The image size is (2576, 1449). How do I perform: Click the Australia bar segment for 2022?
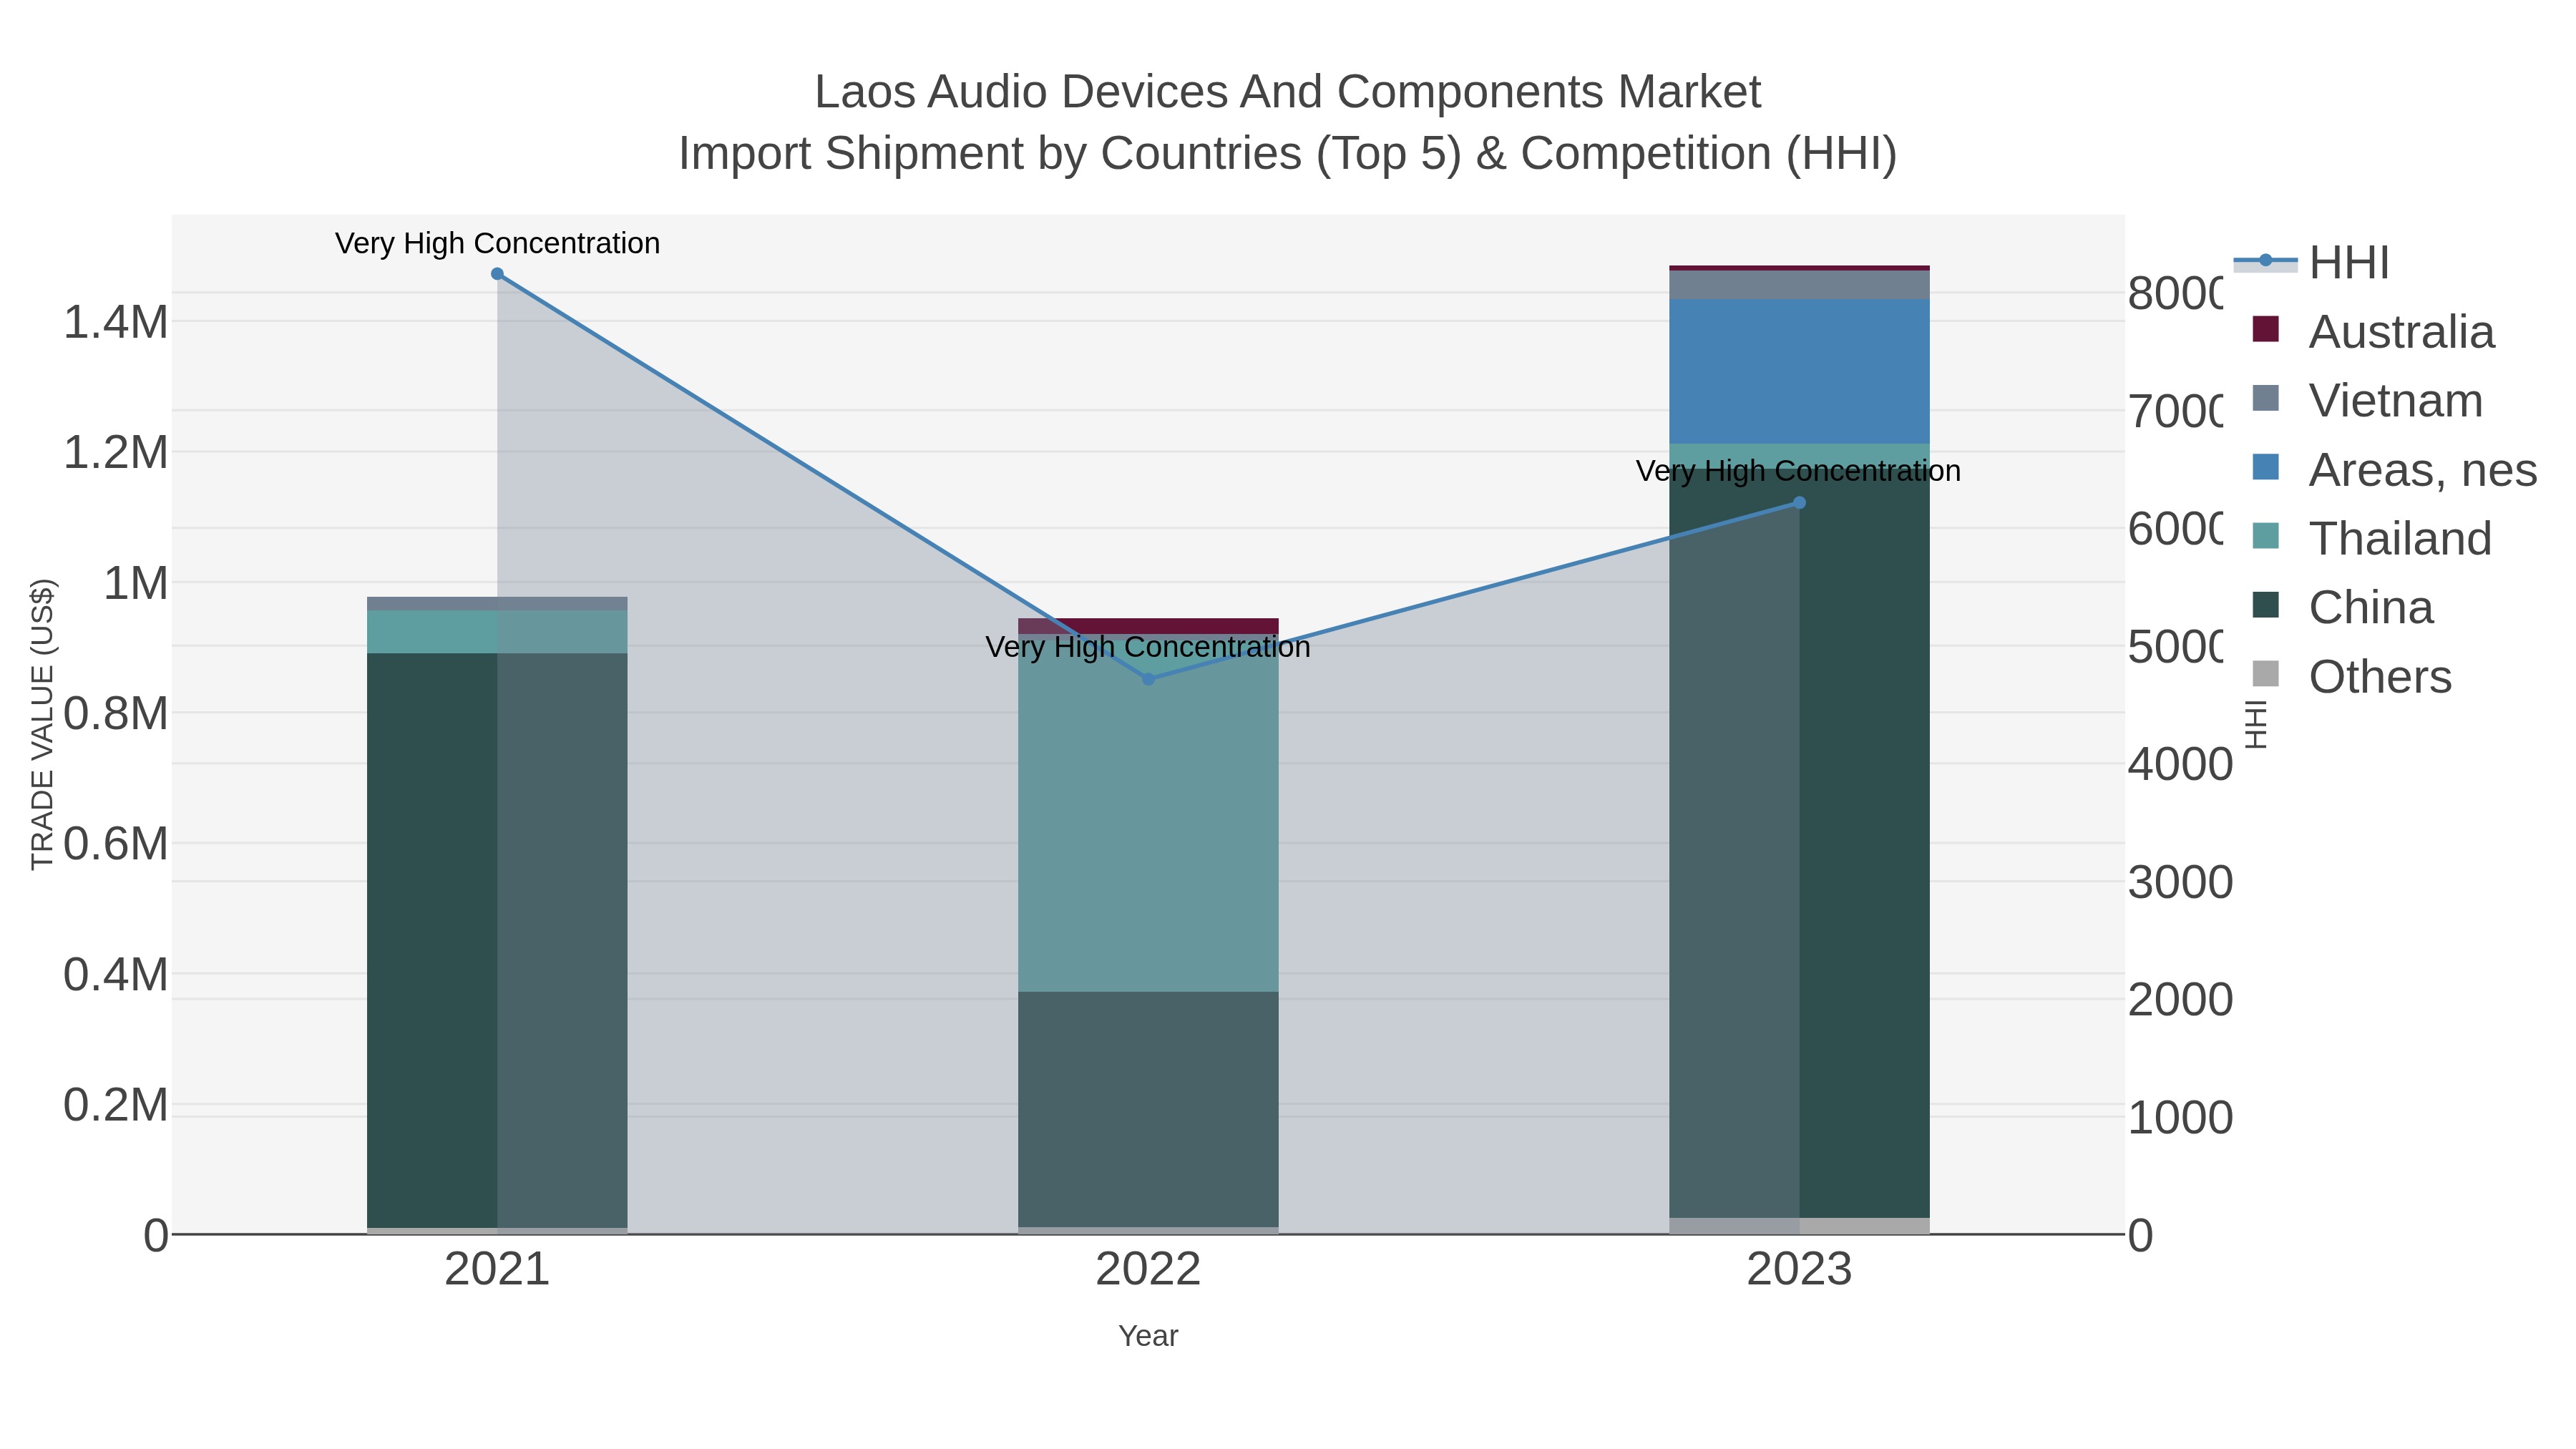pos(1148,626)
